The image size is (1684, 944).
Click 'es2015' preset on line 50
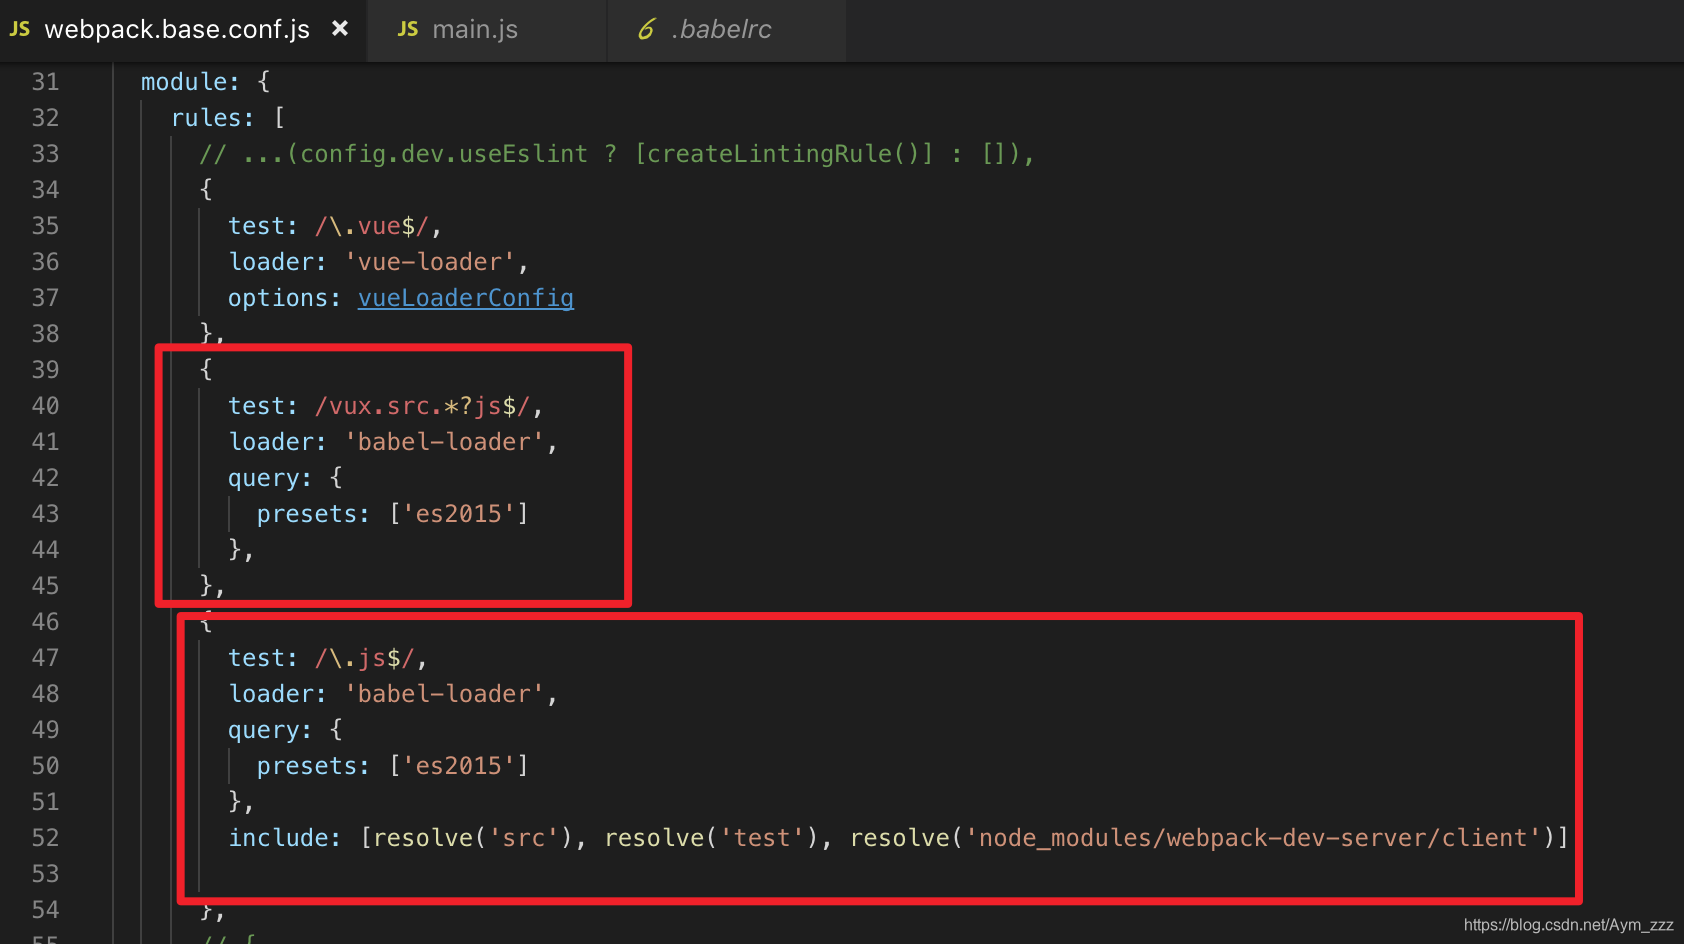458,766
